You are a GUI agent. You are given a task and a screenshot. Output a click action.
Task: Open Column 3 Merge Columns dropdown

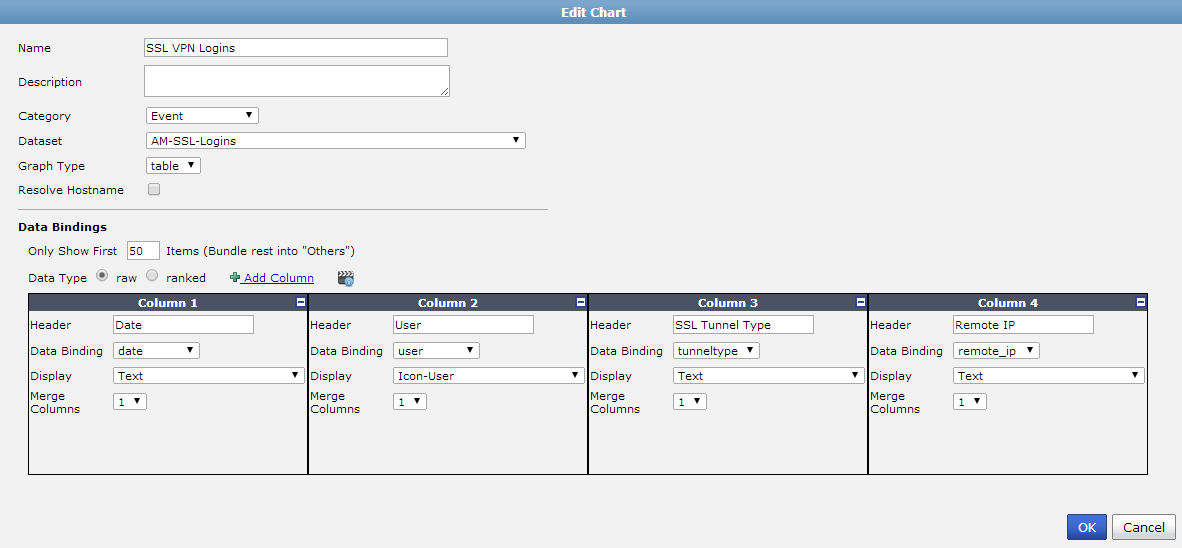[690, 402]
